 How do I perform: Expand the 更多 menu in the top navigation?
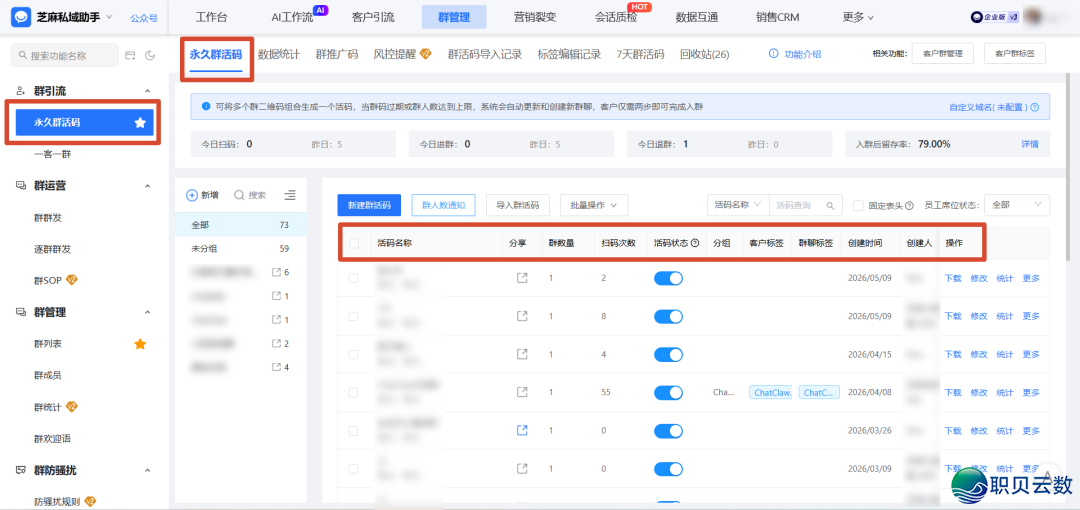[858, 17]
